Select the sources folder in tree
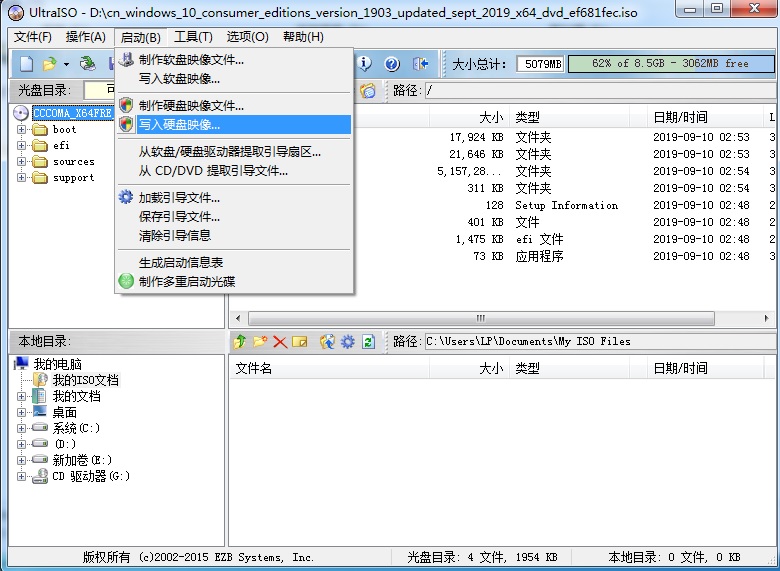 pyautogui.click(x=74, y=162)
